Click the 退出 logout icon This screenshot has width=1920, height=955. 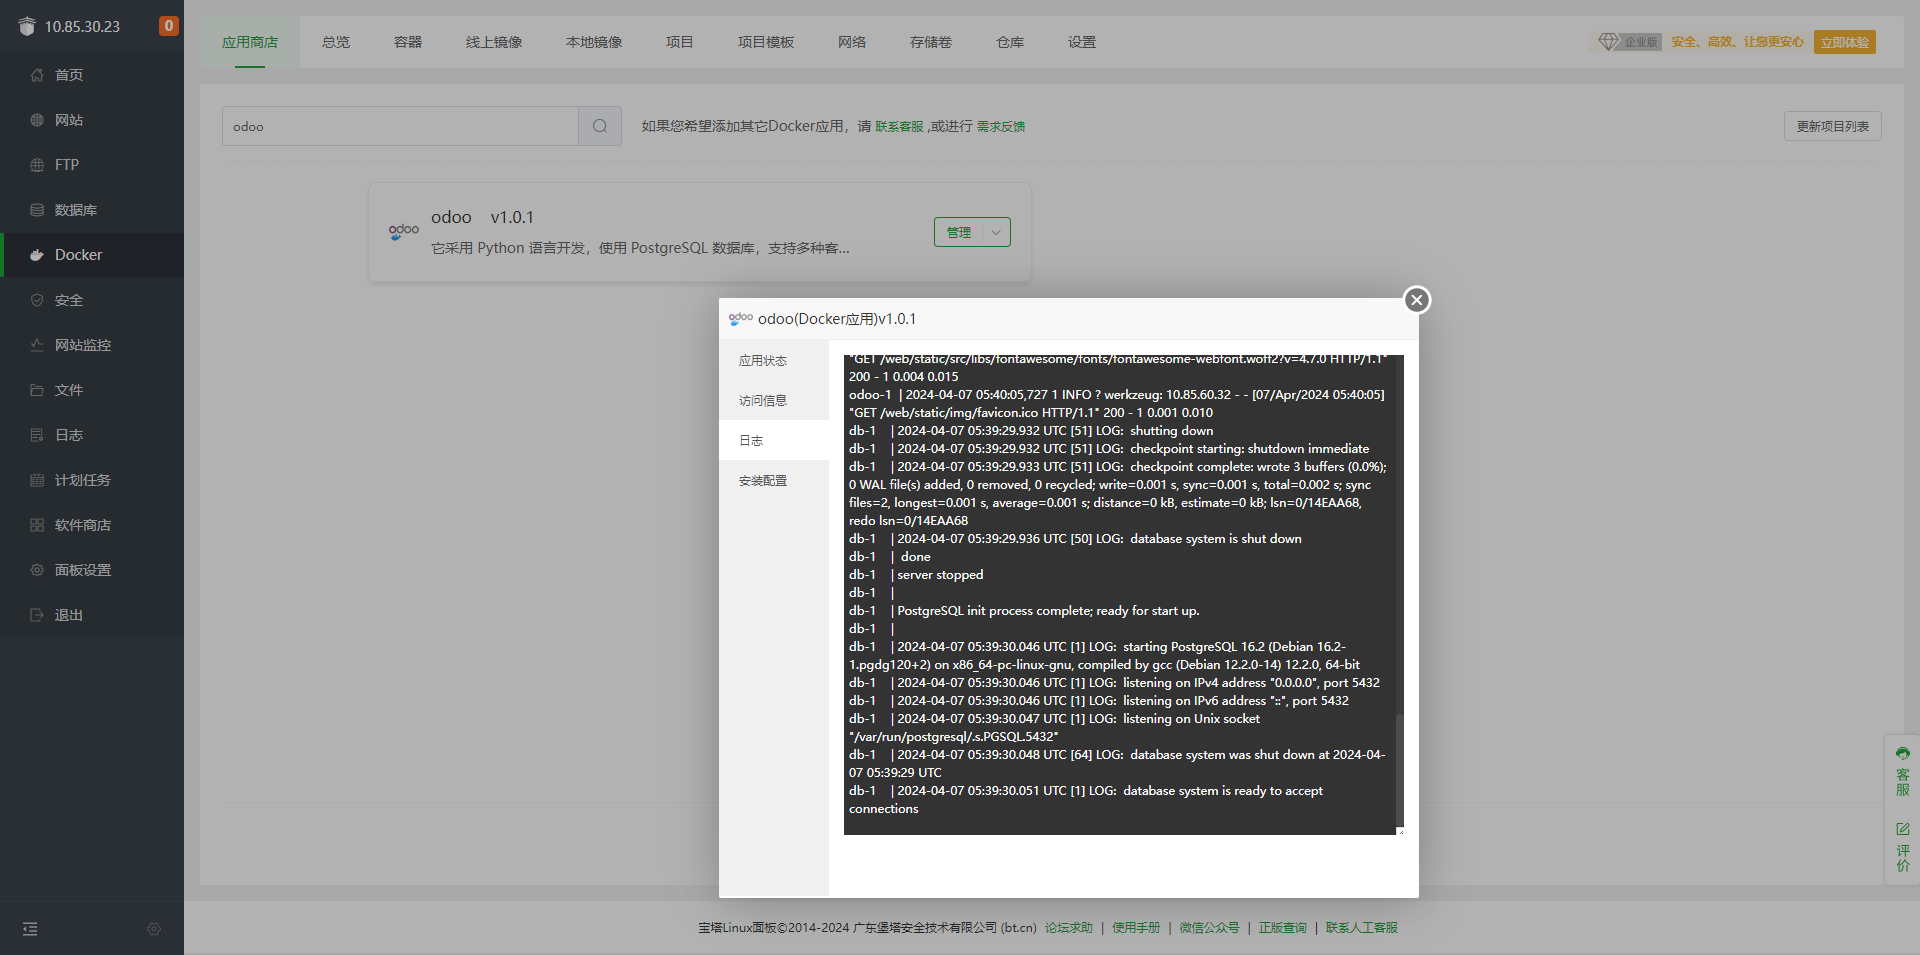coord(37,615)
